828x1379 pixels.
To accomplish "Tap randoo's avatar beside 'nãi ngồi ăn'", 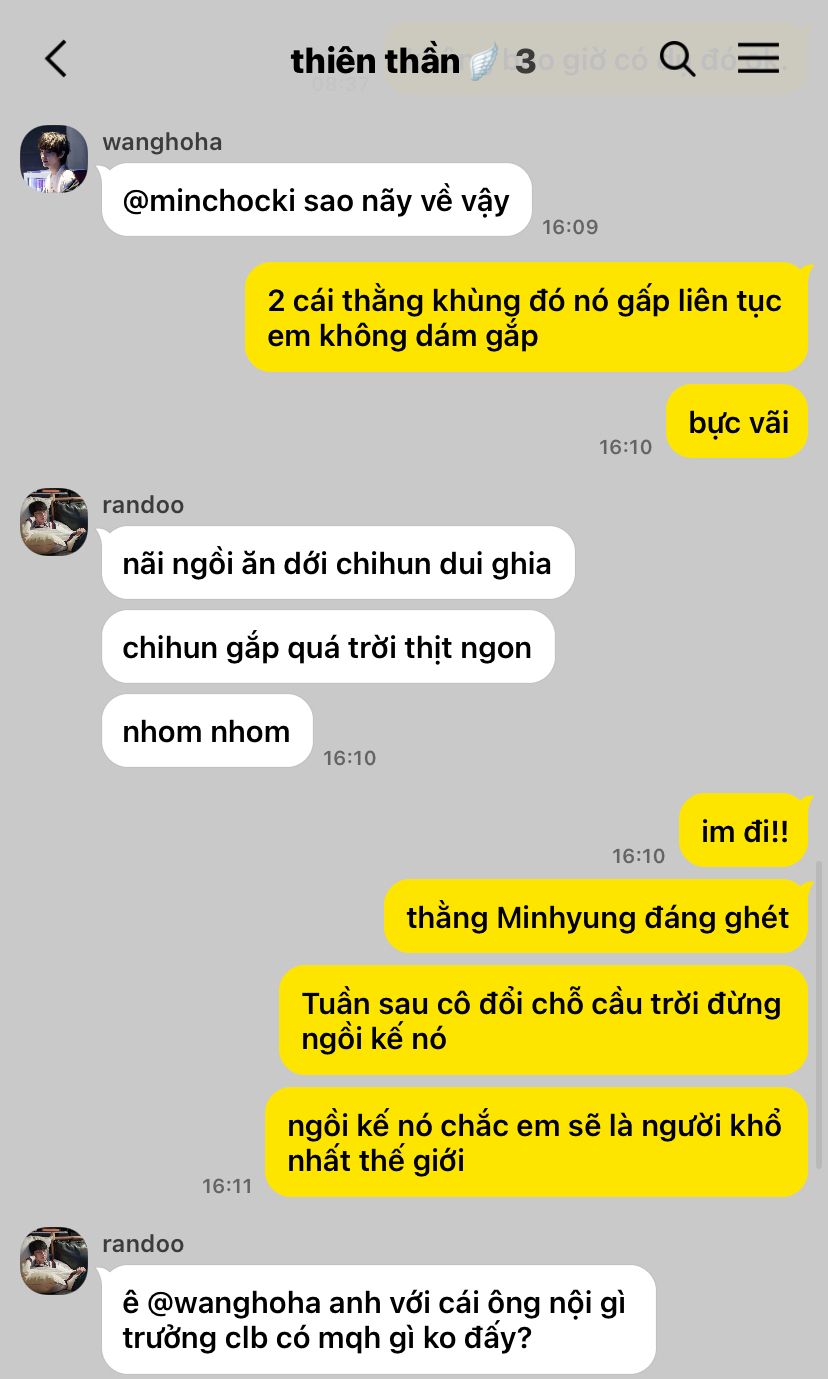I will [x=54, y=522].
